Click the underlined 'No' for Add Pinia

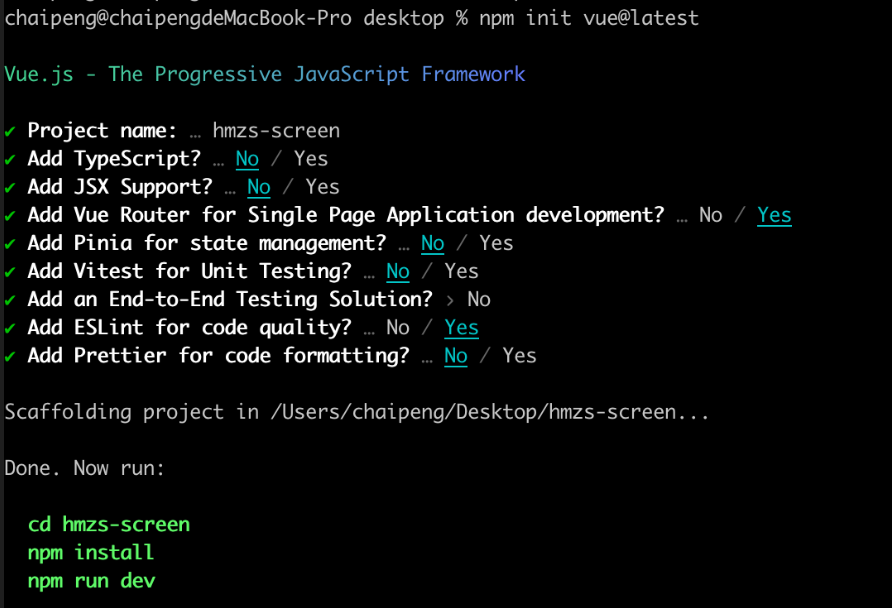[432, 243]
